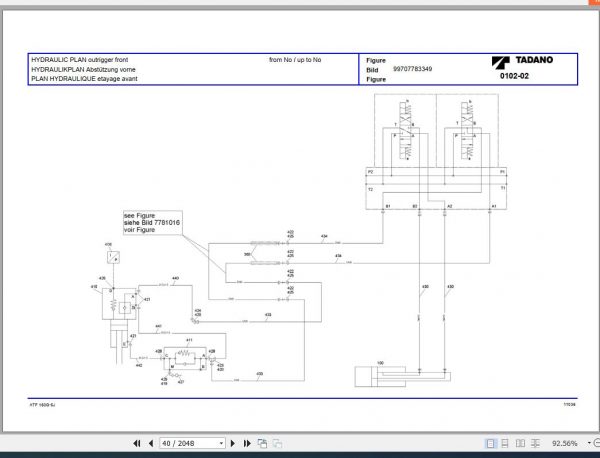The height and width of the screenshot is (458, 600).
Task: Switch to two-page scrolling layout
Action: pyautogui.click(x=535, y=443)
